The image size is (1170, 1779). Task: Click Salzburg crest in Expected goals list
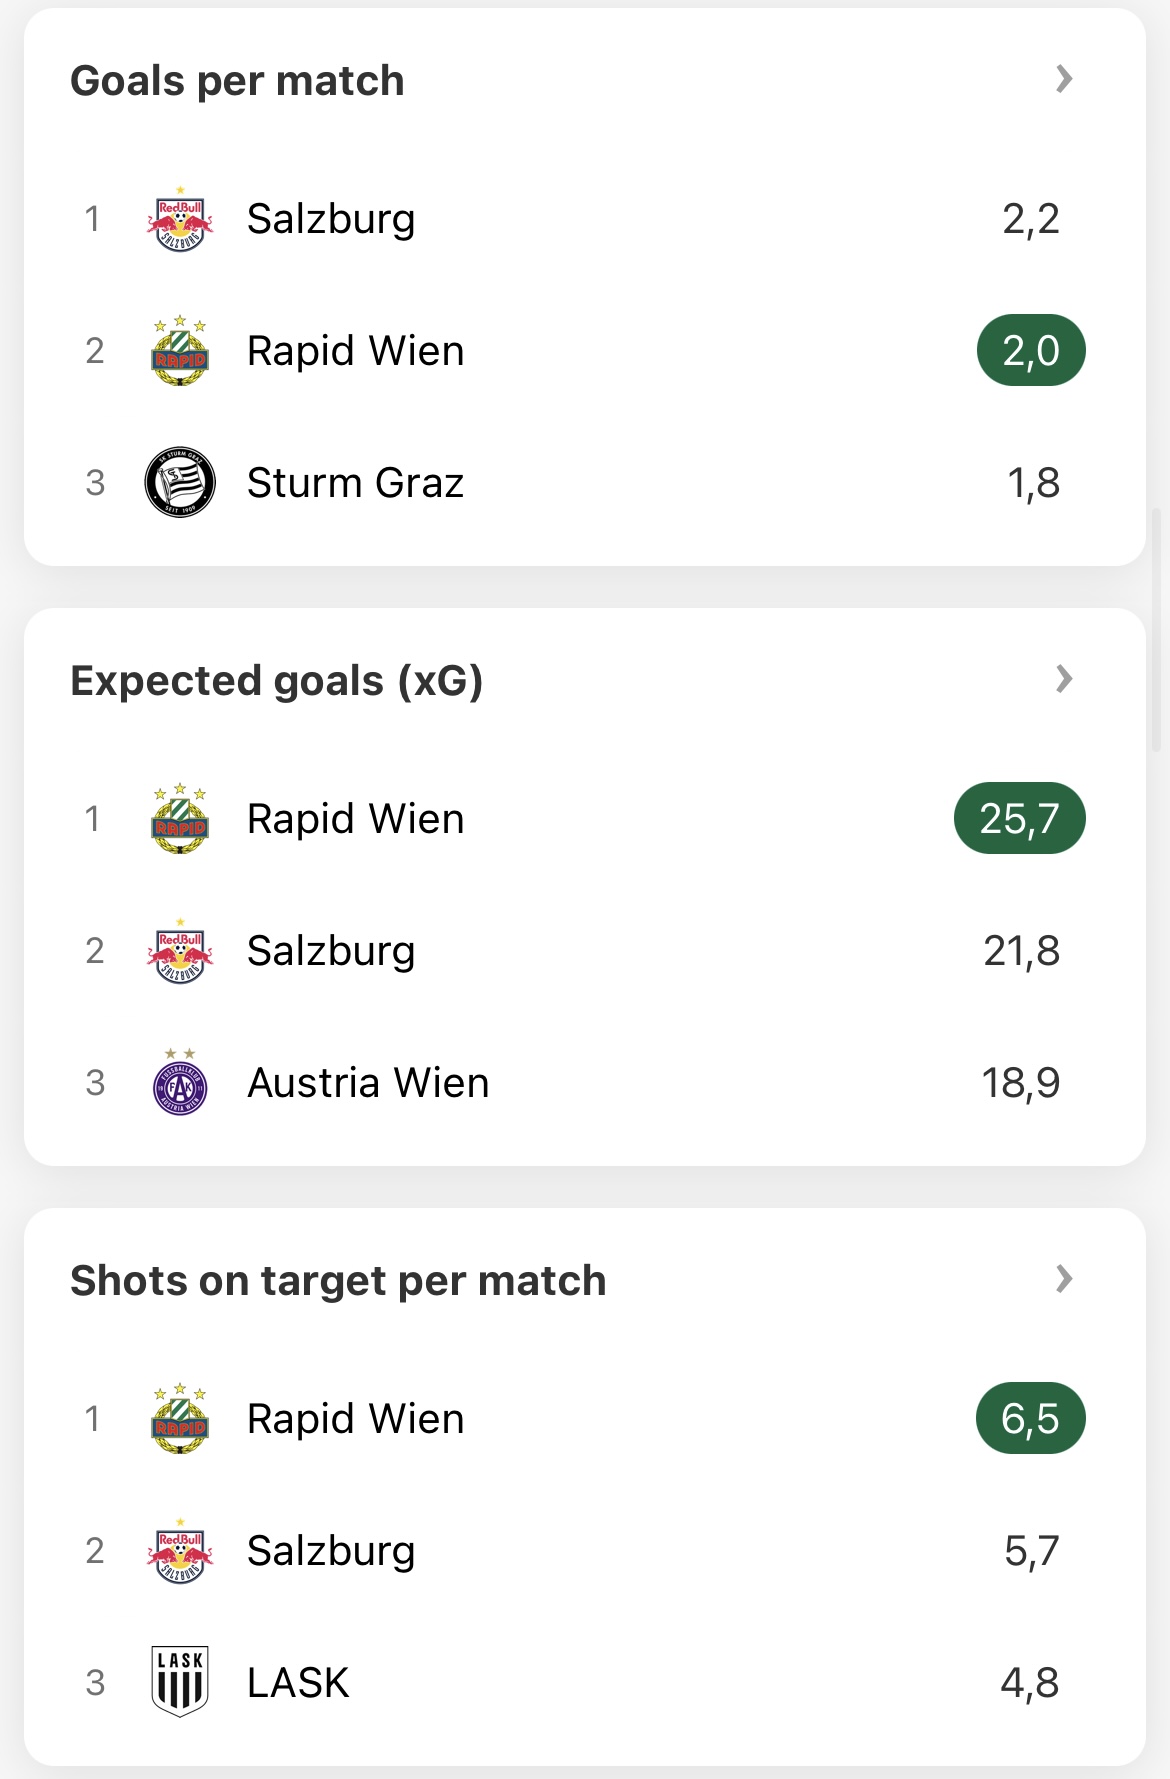point(180,951)
